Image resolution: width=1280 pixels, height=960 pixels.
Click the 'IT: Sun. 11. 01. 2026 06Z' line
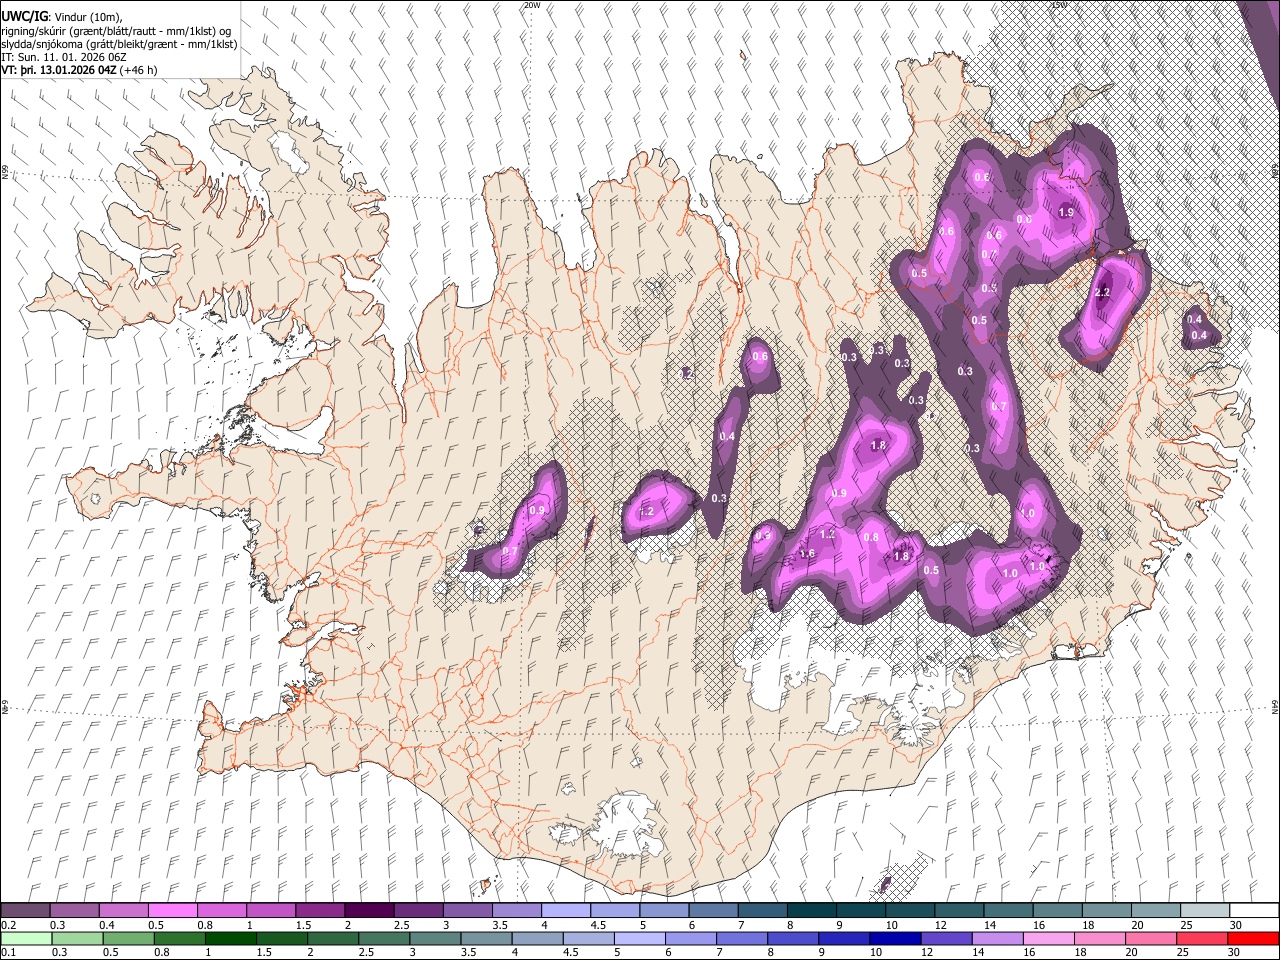(66, 57)
